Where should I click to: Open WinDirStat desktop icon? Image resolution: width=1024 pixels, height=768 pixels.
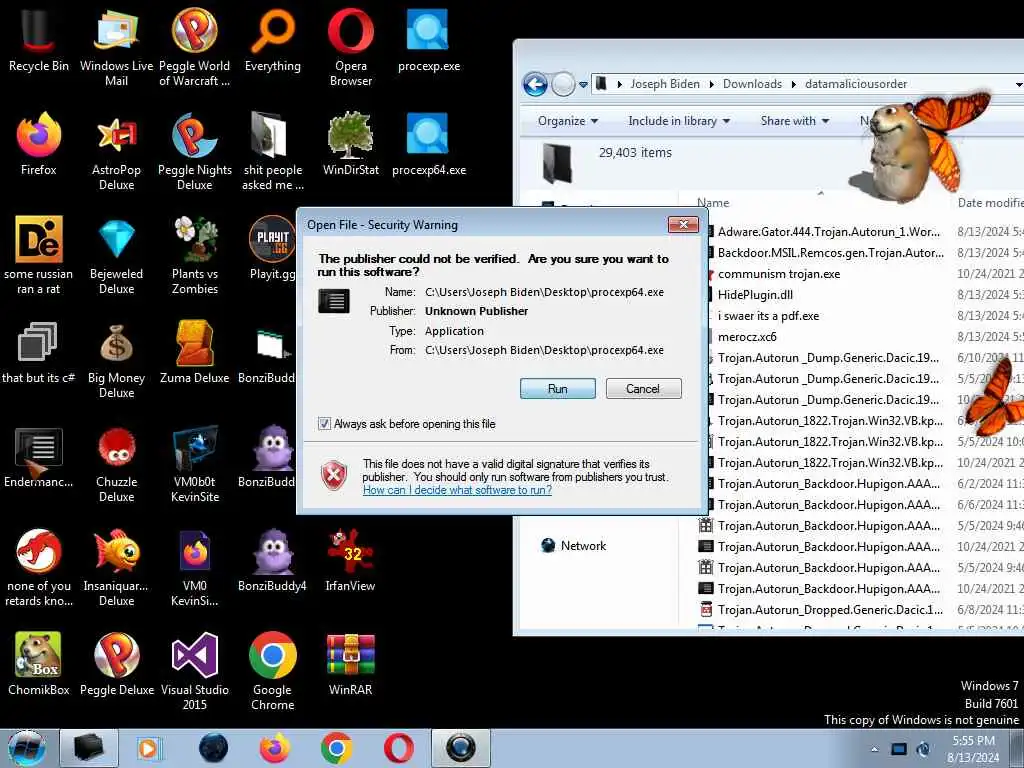tap(351, 144)
